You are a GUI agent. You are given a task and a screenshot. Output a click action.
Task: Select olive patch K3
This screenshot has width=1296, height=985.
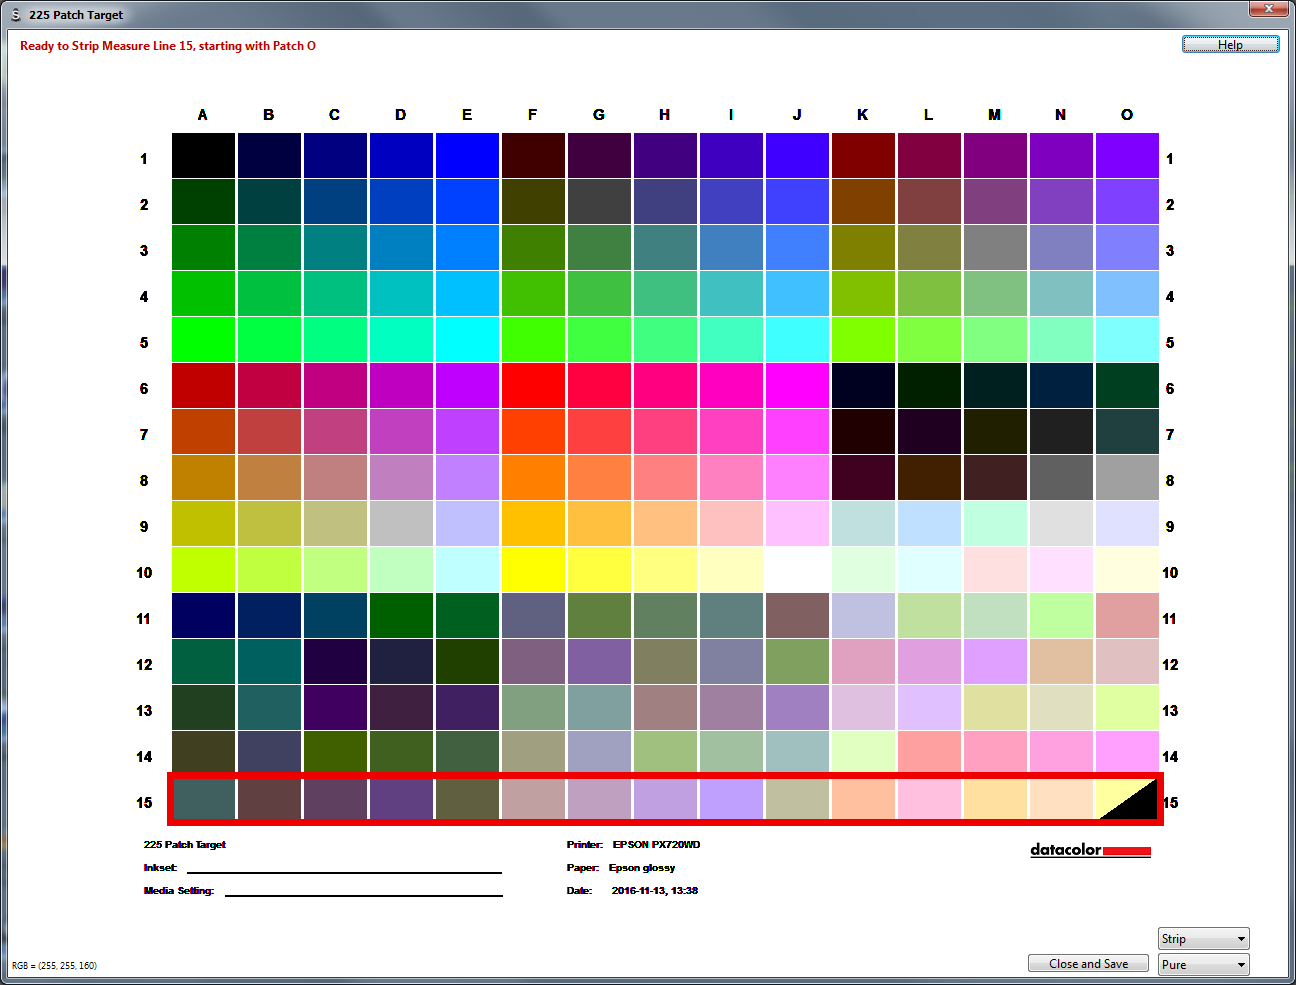click(x=863, y=248)
